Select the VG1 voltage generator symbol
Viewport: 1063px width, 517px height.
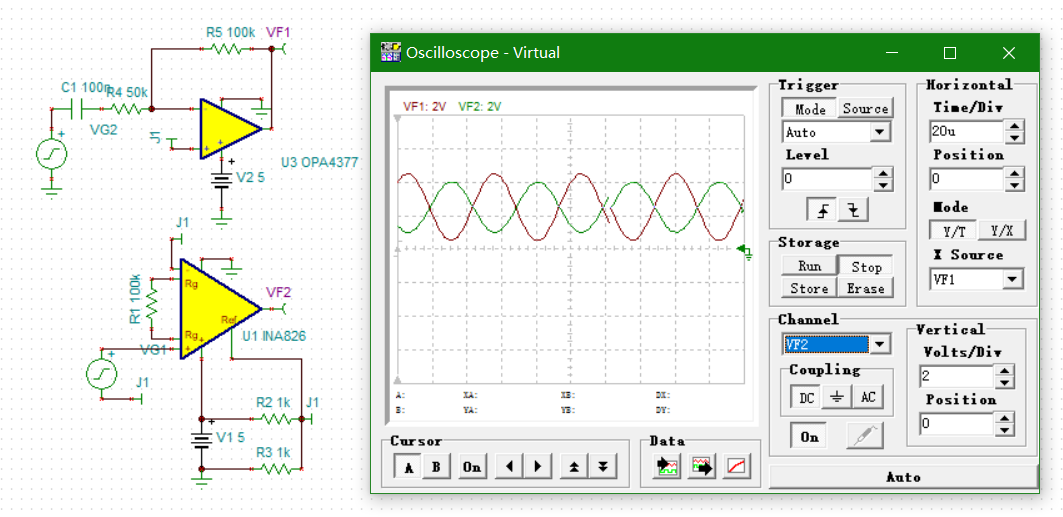101,374
